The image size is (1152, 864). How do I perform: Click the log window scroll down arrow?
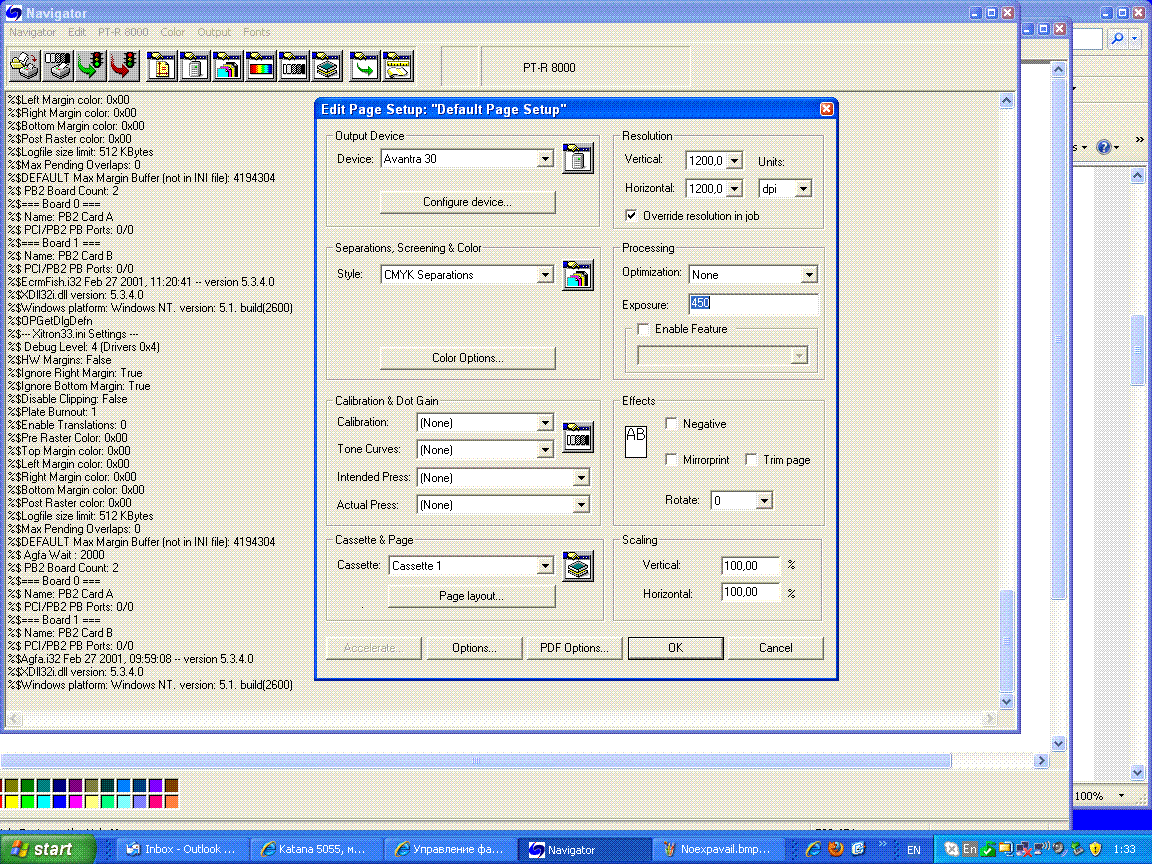1007,702
